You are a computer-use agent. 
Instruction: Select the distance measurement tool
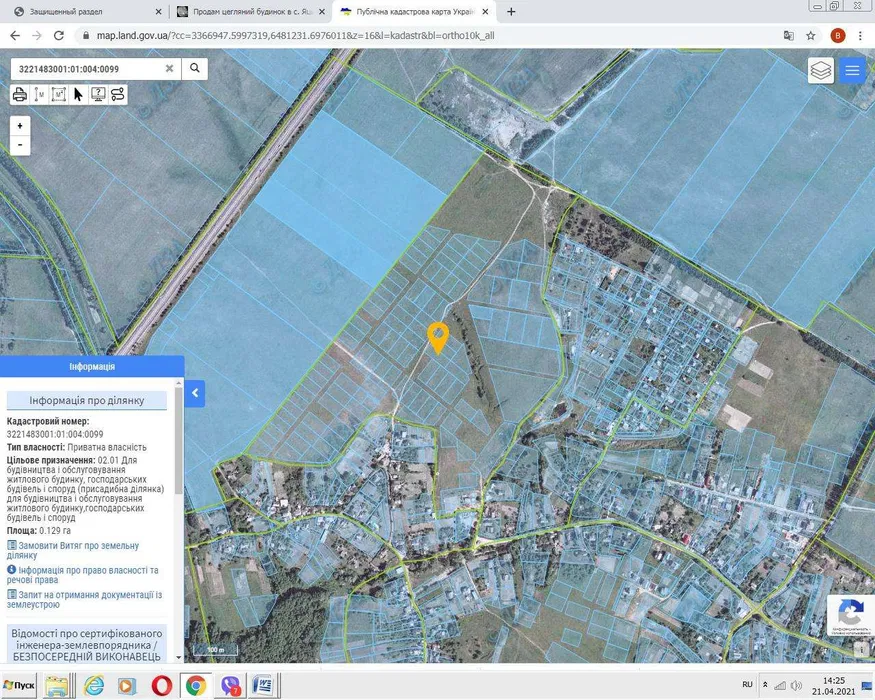pyautogui.click(x=39, y=95)
